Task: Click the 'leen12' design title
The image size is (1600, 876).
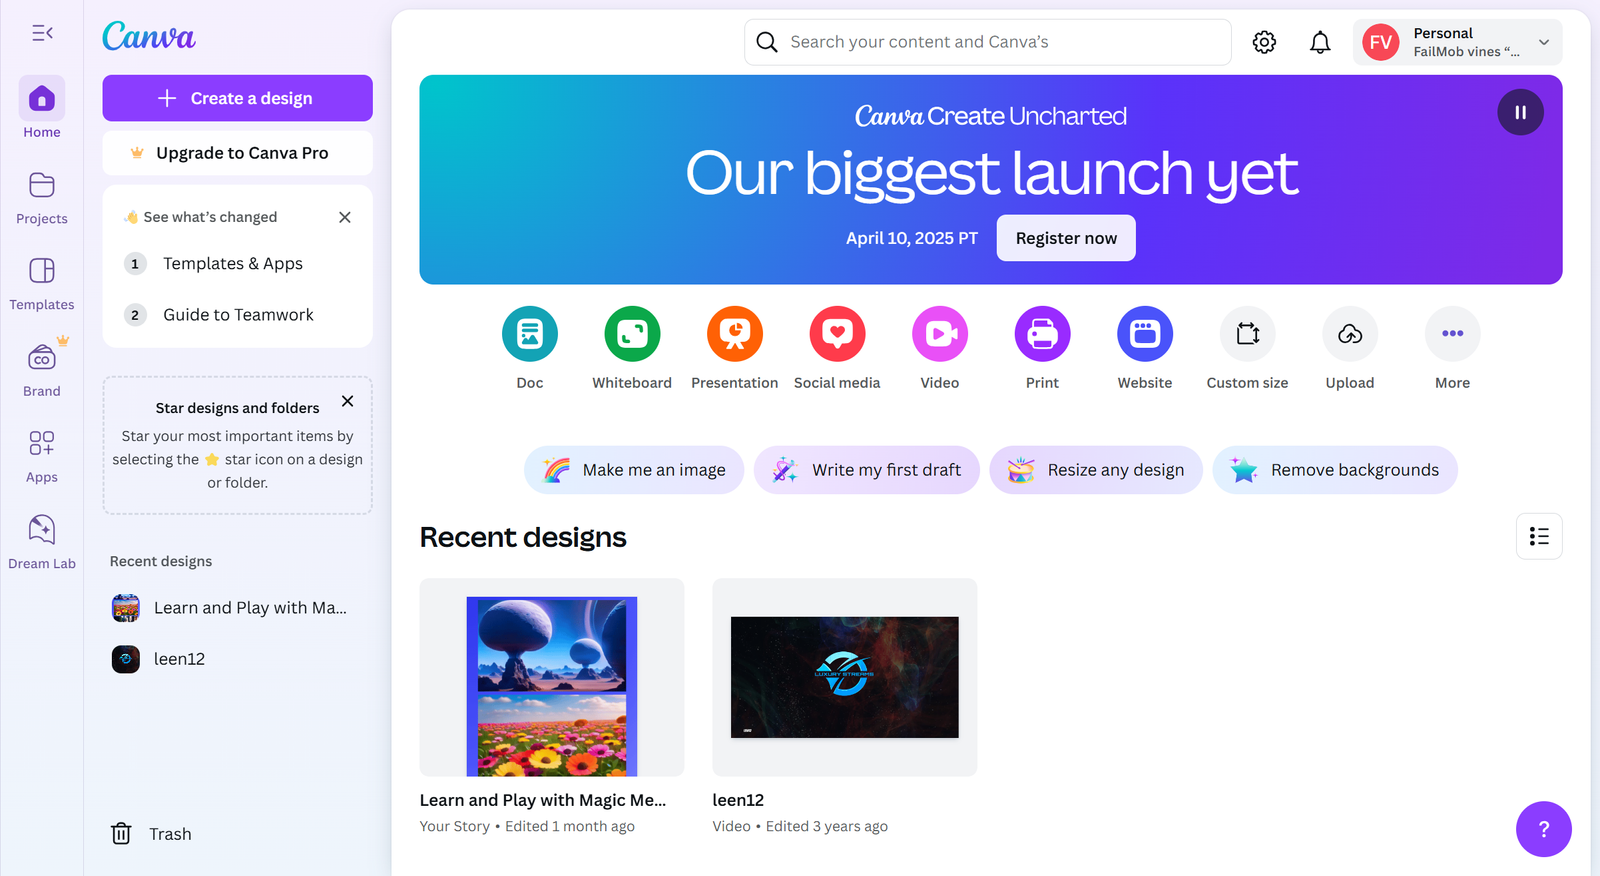Action: coord(738,800)
